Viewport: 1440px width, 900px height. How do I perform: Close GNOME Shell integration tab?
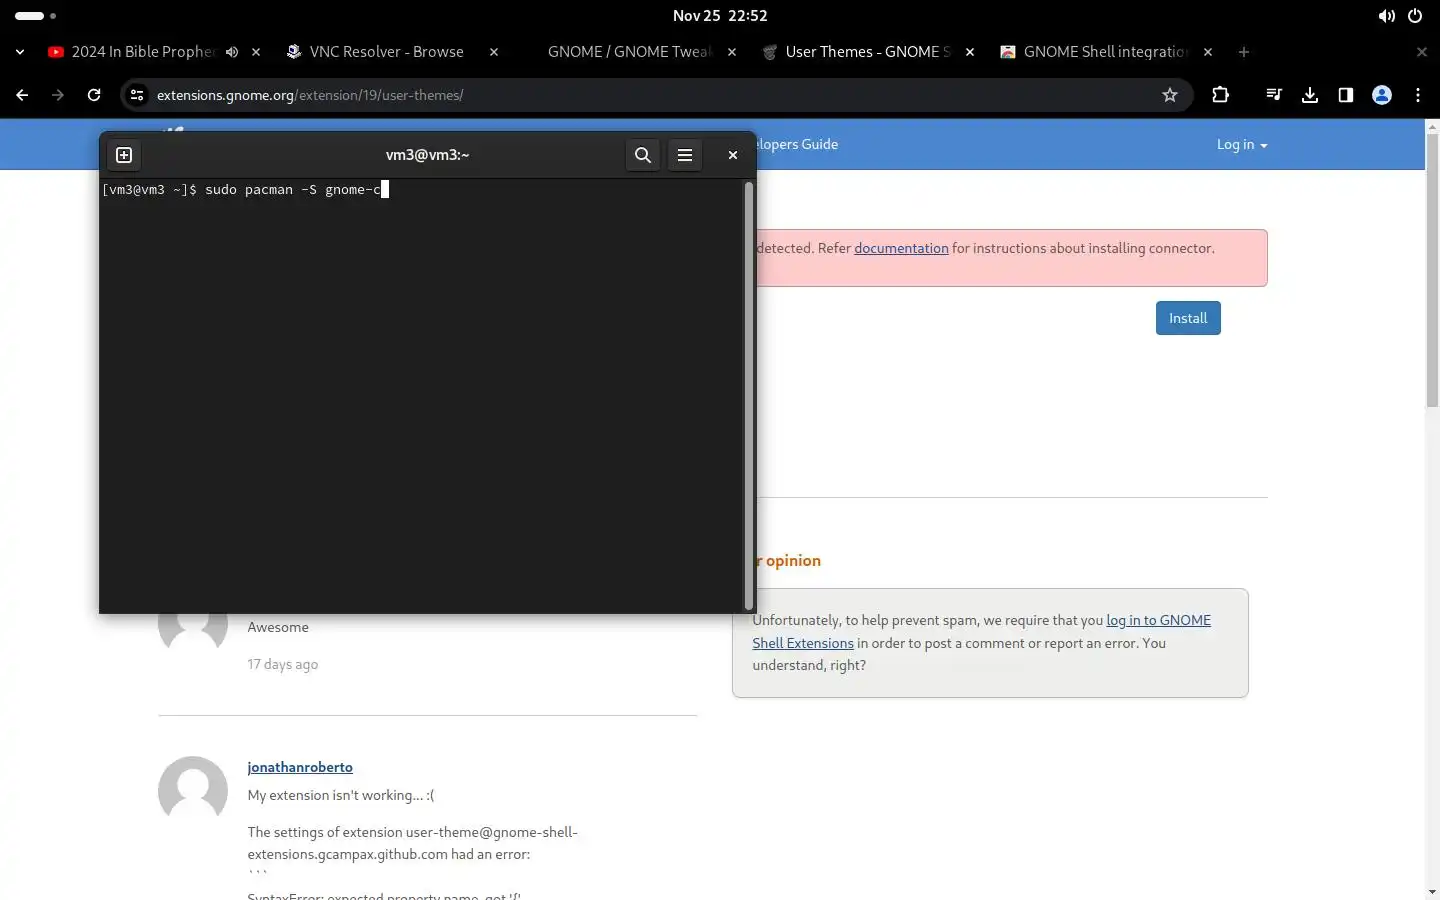tap(1208, 52)
